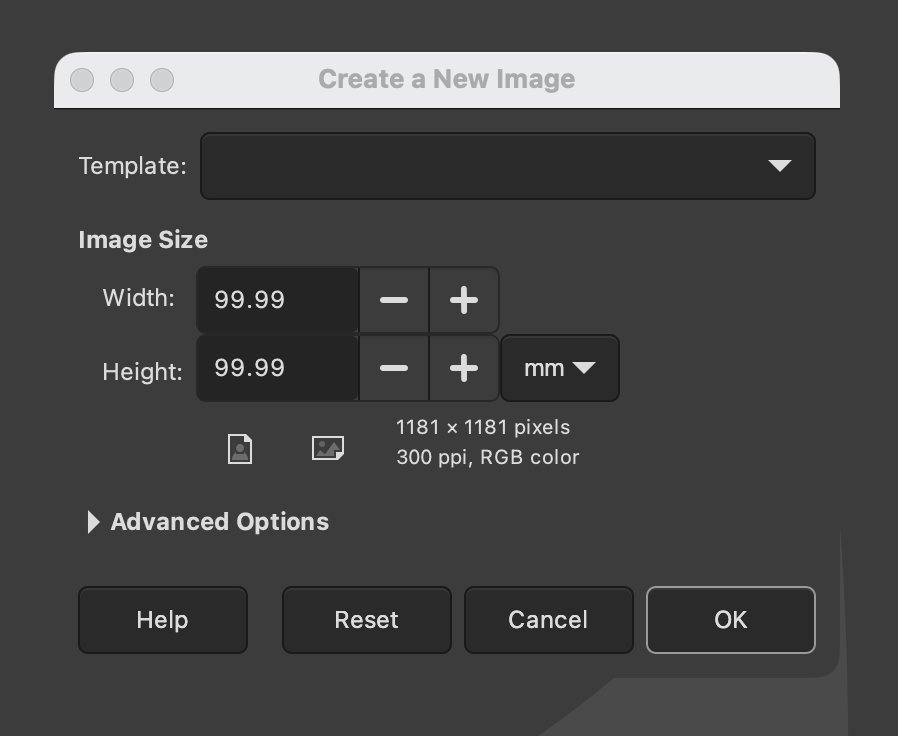Screen dimensions: 898x736
Task: Open the mm unit selector
Action: [559, 368]
